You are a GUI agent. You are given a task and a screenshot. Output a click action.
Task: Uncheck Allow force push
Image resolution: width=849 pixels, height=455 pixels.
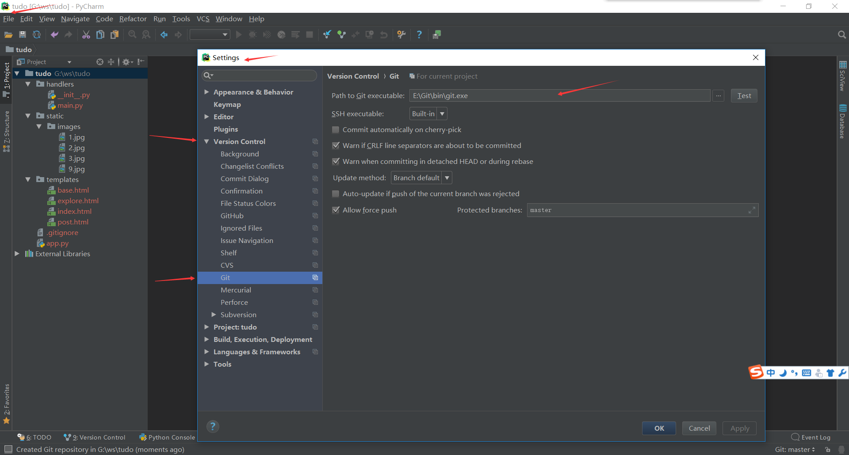coord(336,210)
